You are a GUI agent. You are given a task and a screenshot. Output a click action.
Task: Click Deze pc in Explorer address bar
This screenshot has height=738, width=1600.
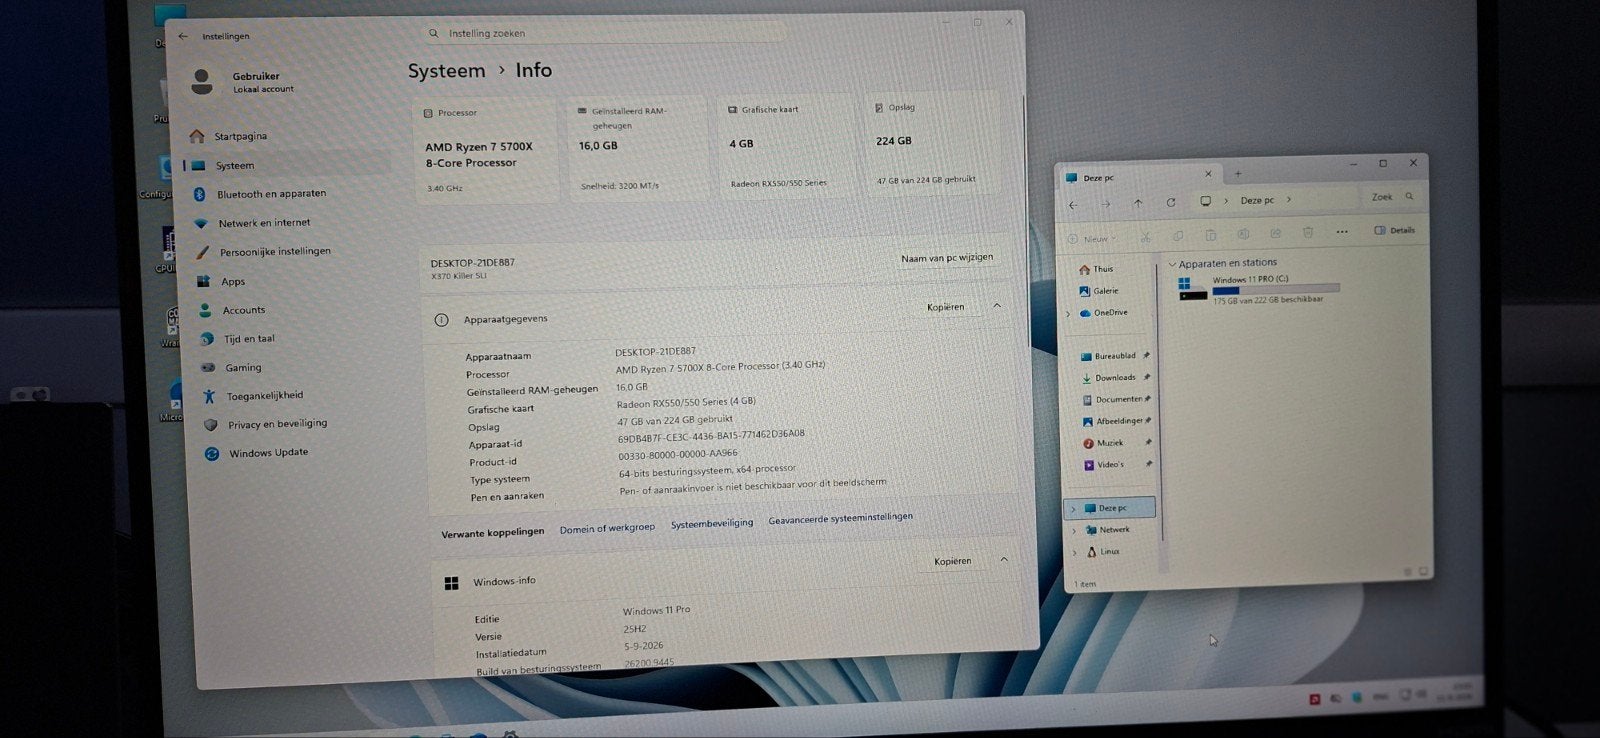[1257, 200]
